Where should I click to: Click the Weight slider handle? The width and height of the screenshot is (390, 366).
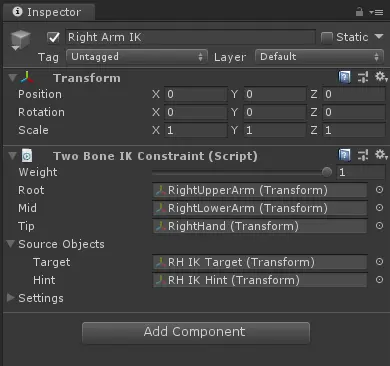click(x=327, y=172)
